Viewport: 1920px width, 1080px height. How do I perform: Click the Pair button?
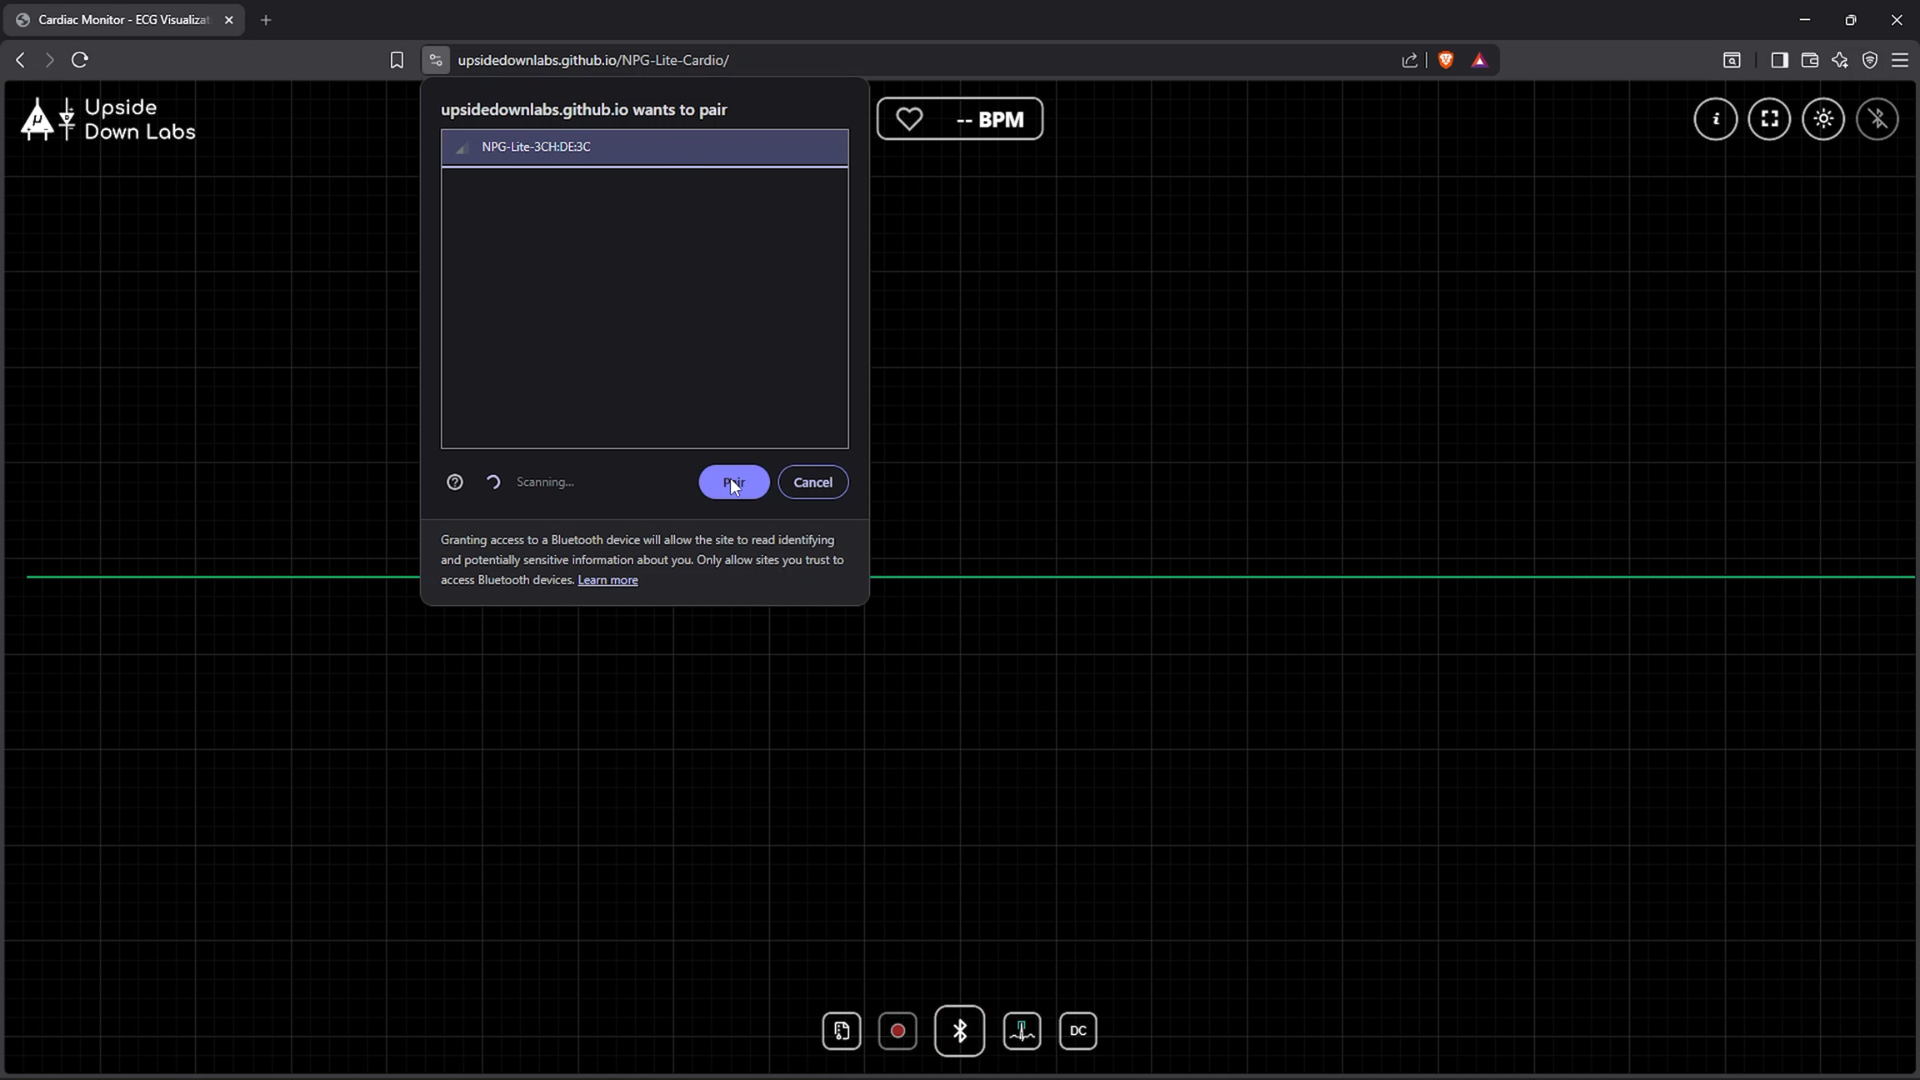point(734,482)
